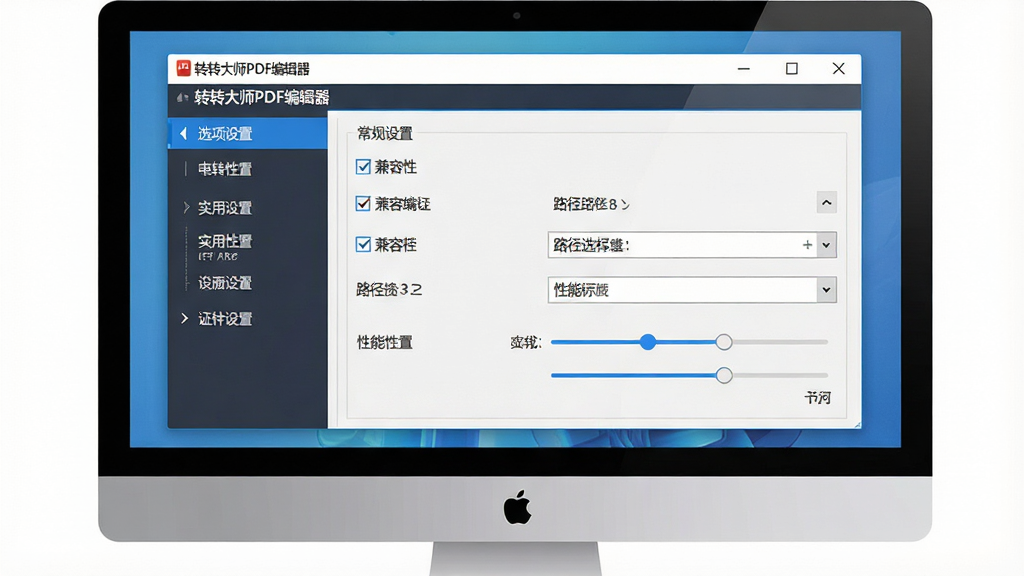Image resolution: width=1024 pixels, height=576 pixels.
Task: Close the PDF editor window
Action: point(839,69)
